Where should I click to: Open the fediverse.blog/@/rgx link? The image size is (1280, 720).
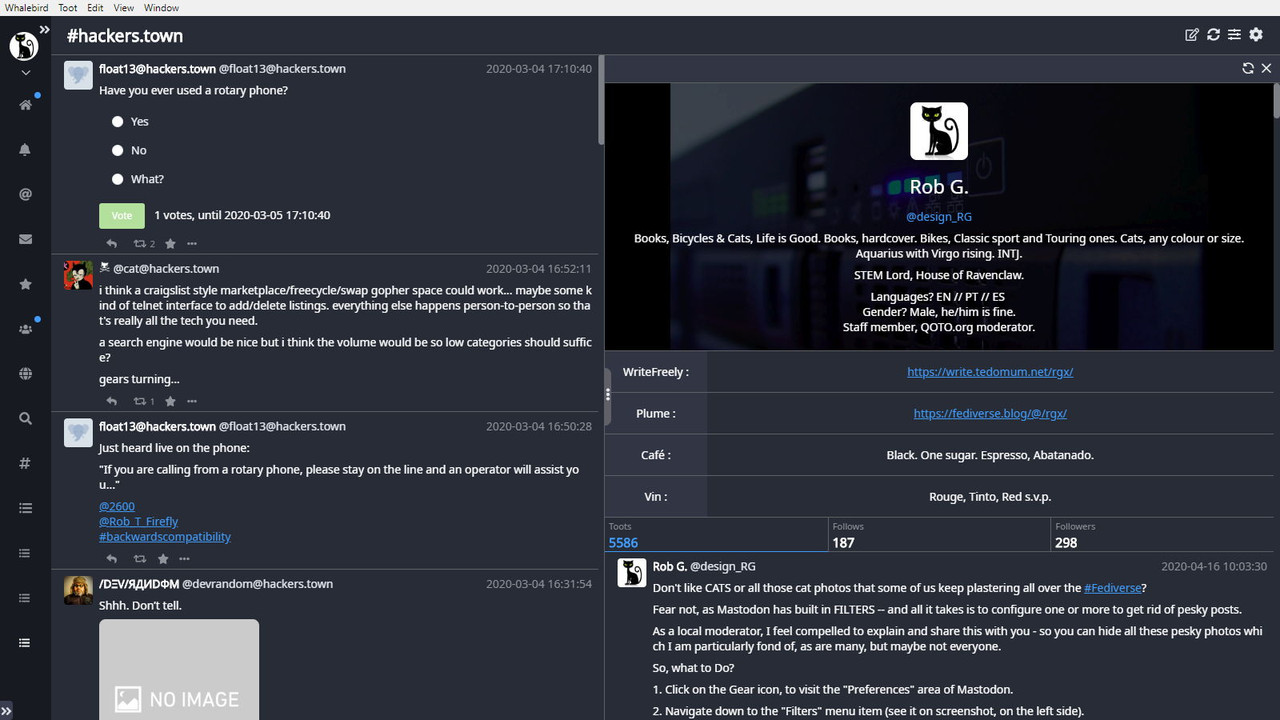coord(990,413)
